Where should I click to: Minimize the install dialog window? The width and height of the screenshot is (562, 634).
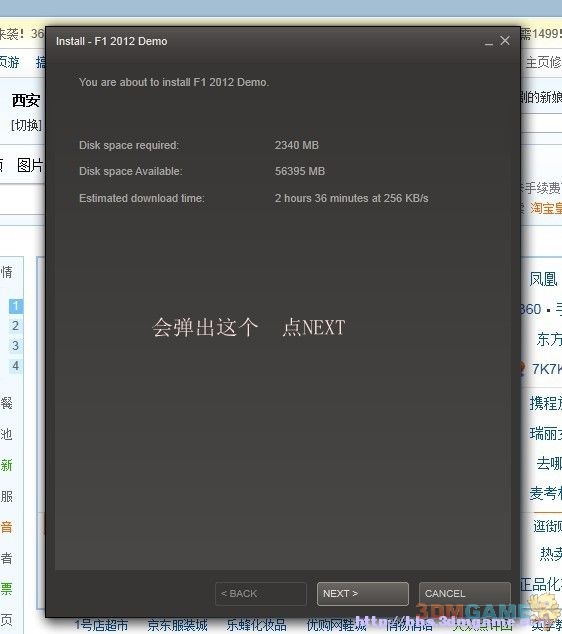point(489,43)
